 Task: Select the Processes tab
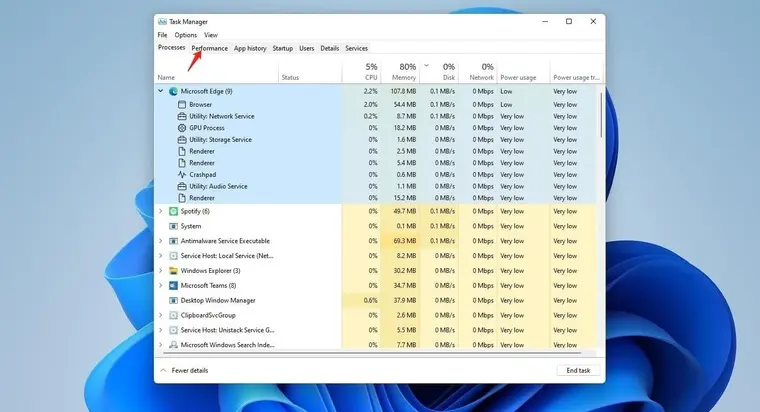pos(172,48)
